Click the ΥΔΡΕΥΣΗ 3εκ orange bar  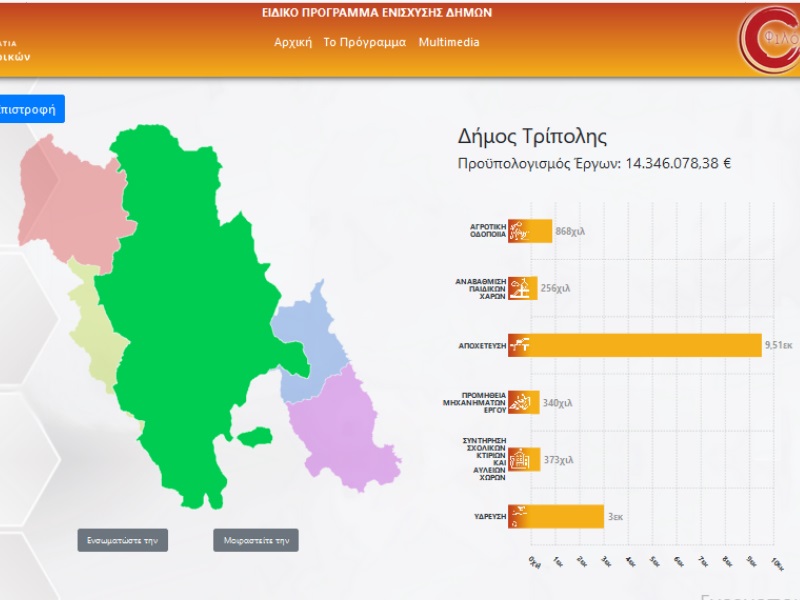[556, 517]
